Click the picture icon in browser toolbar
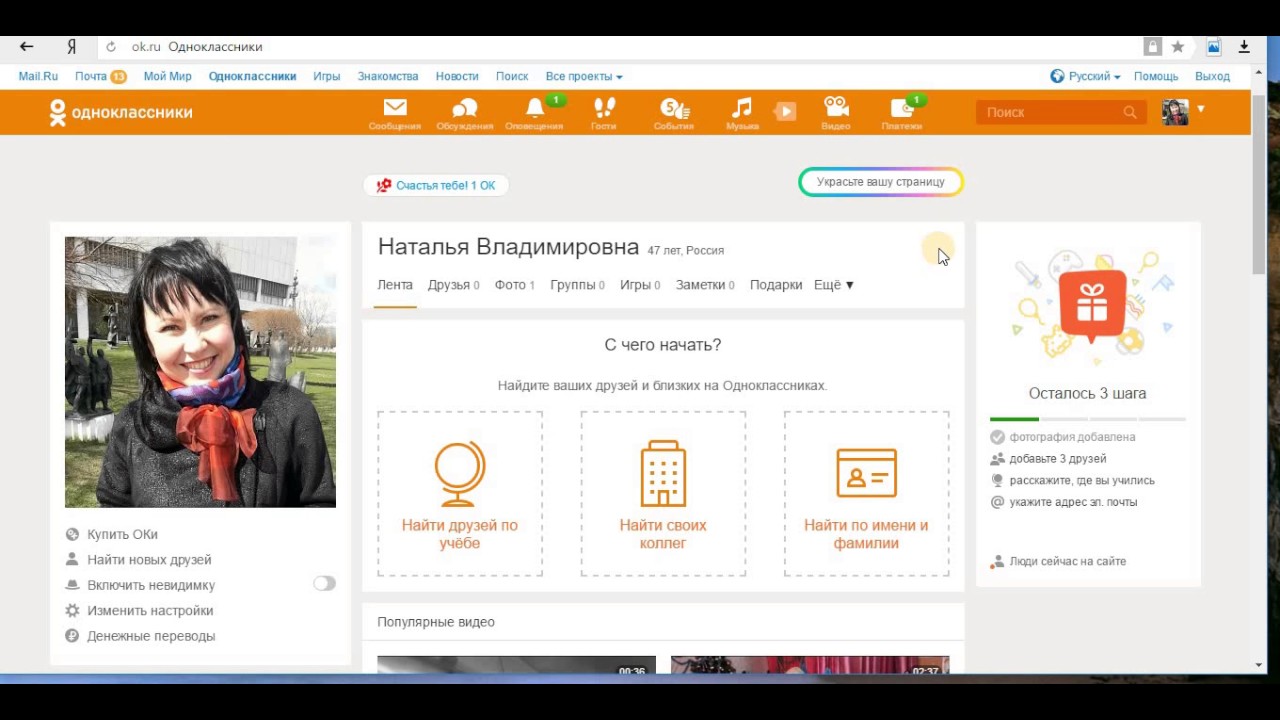Screen dimensions: 1280x720 [1213, 47]
